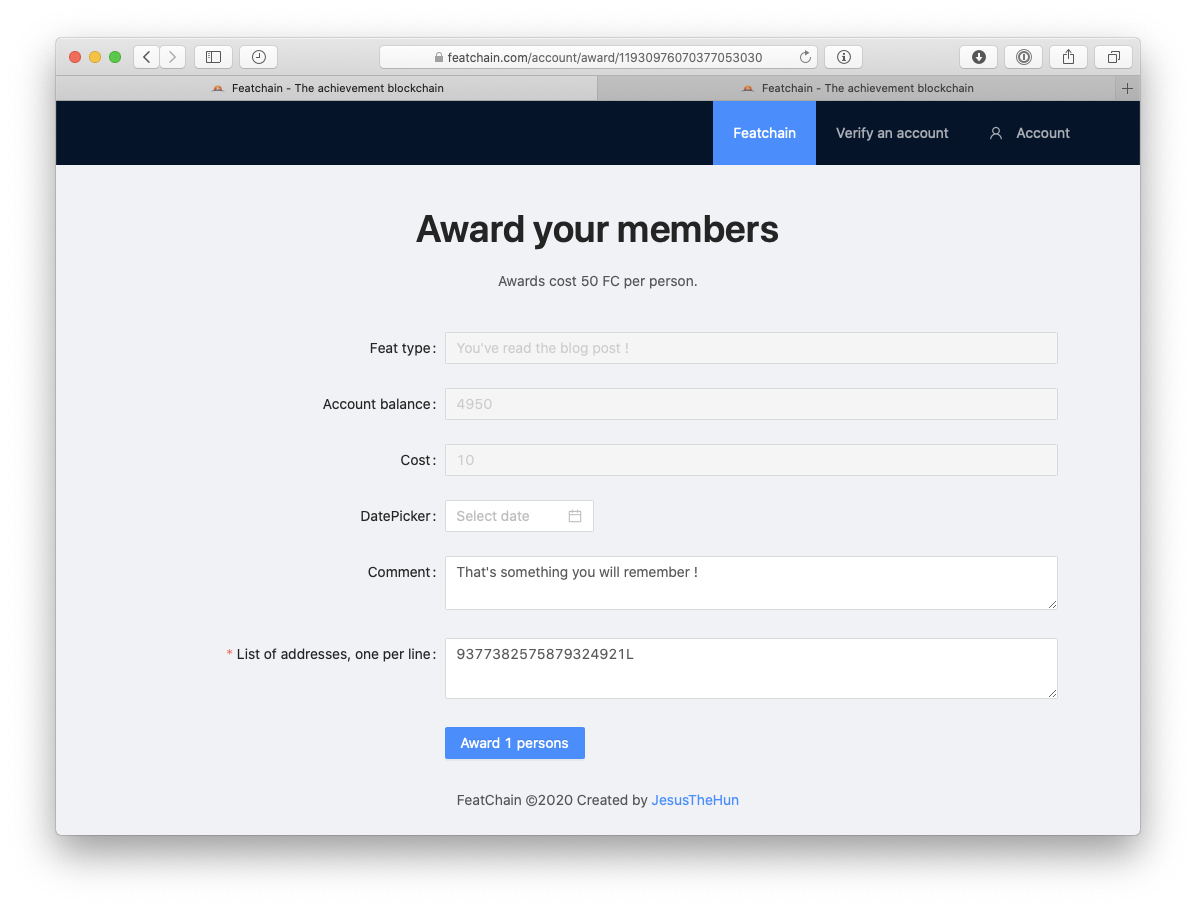Toggle the Safari sidebar icon
Image resolution: width=1196 pixels, height=909 pixels.
point(214,57)
